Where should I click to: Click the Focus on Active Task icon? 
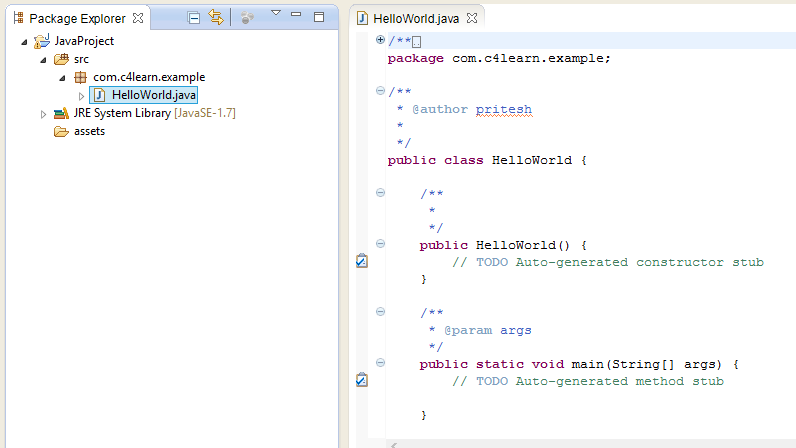pyautogui.click(x=247, y=18)
